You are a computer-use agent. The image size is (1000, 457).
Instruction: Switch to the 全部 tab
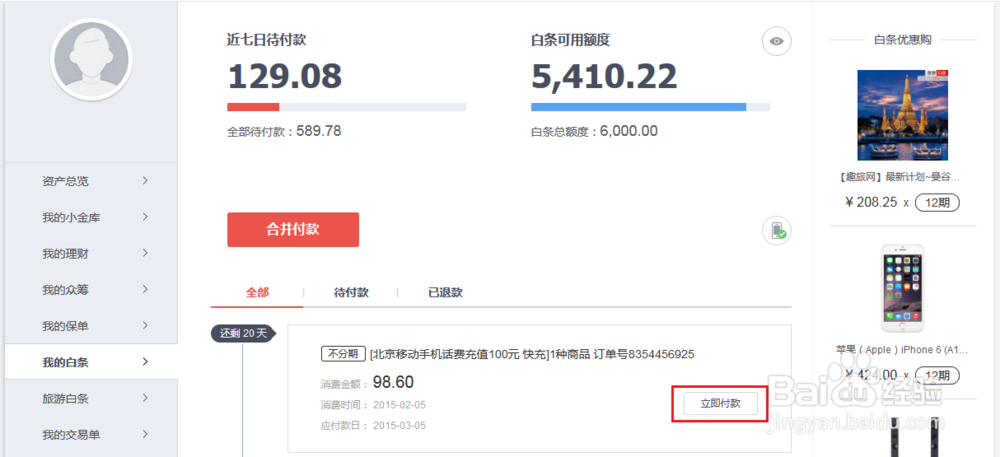coord(257,293)
